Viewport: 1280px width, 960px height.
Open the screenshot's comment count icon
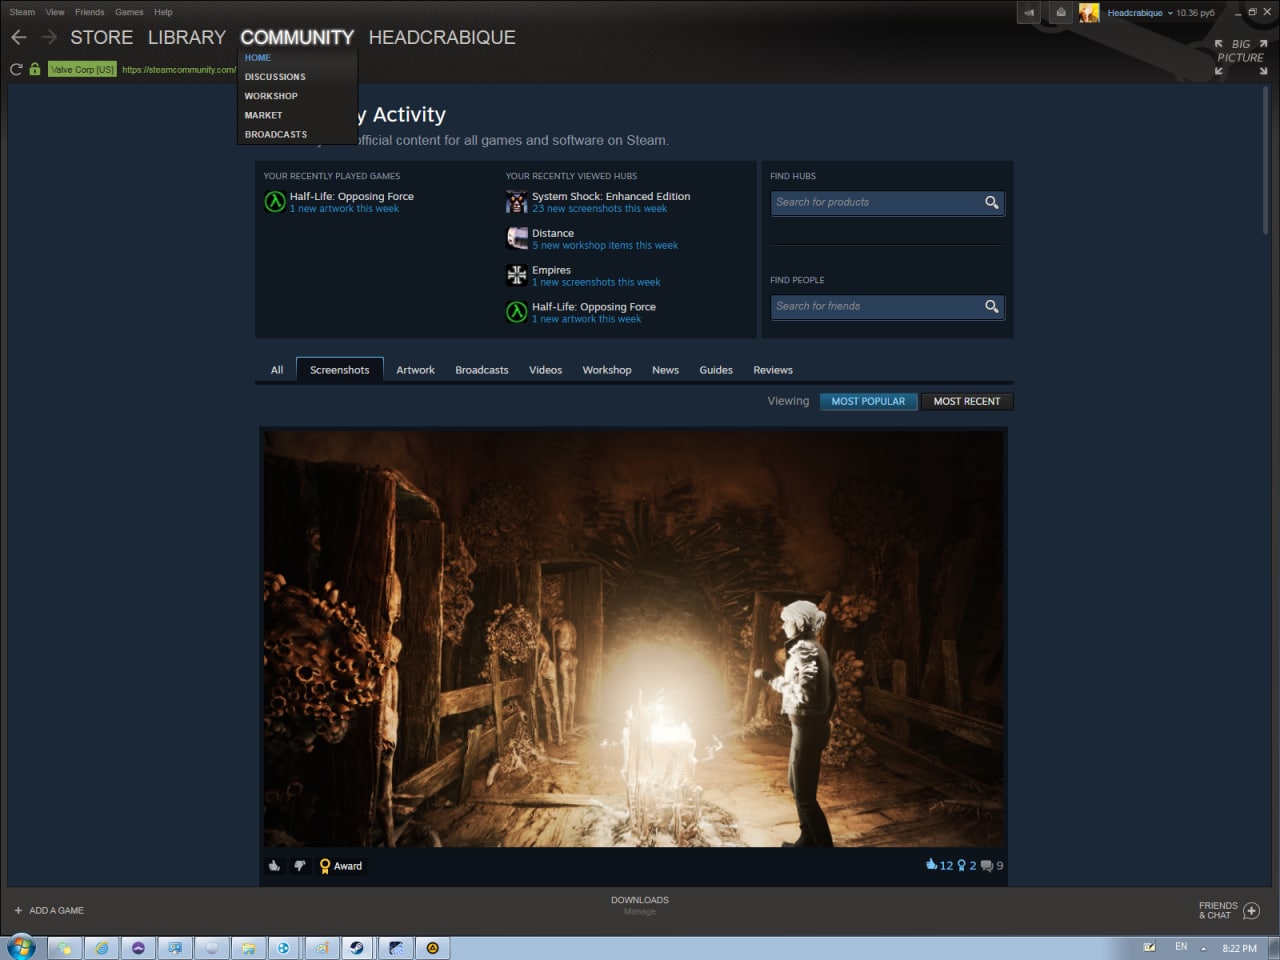click(x=987, y=866)
